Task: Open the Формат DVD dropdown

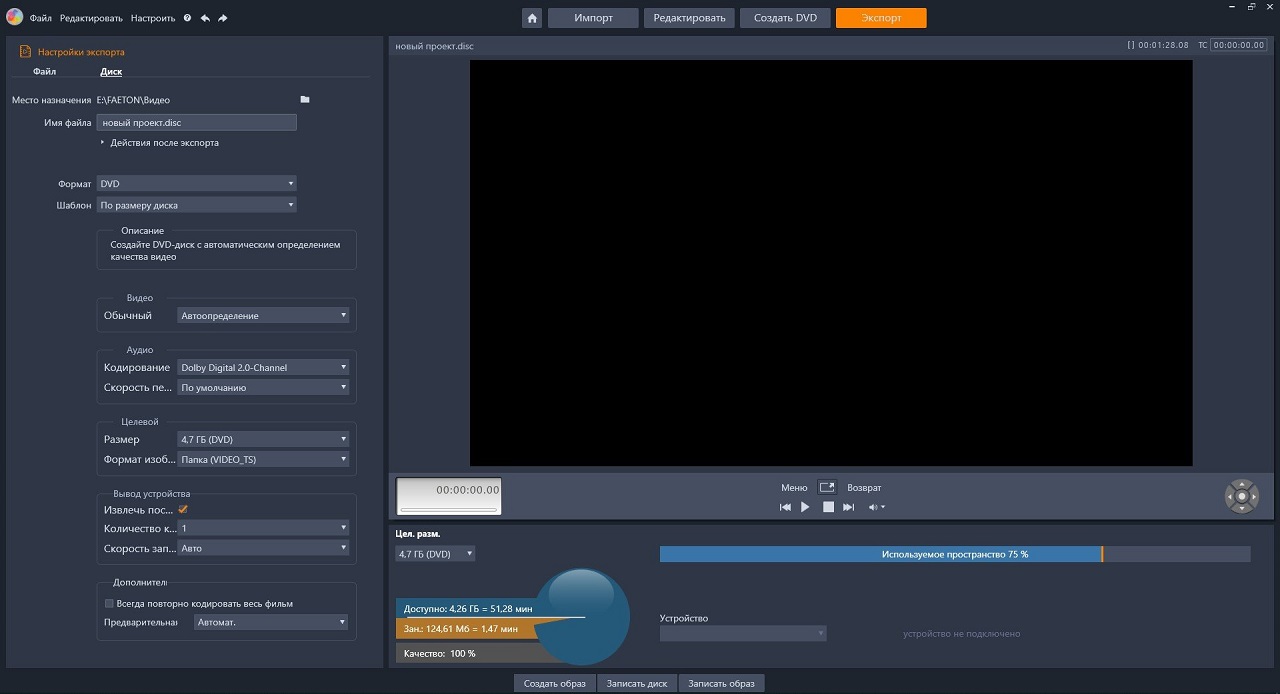Action: [196, 184]
